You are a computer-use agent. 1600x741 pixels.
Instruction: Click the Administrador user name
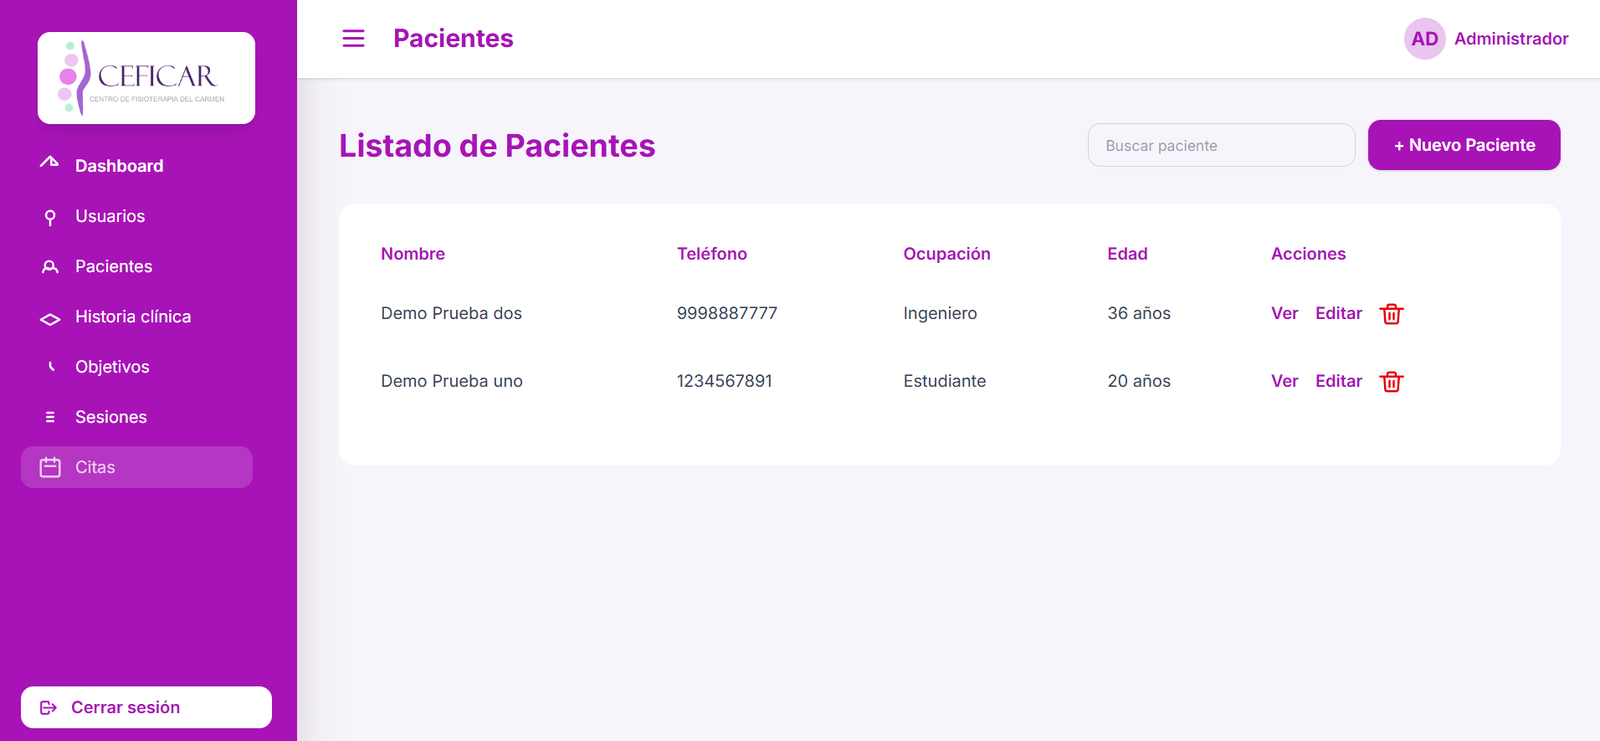point(1511,39)
